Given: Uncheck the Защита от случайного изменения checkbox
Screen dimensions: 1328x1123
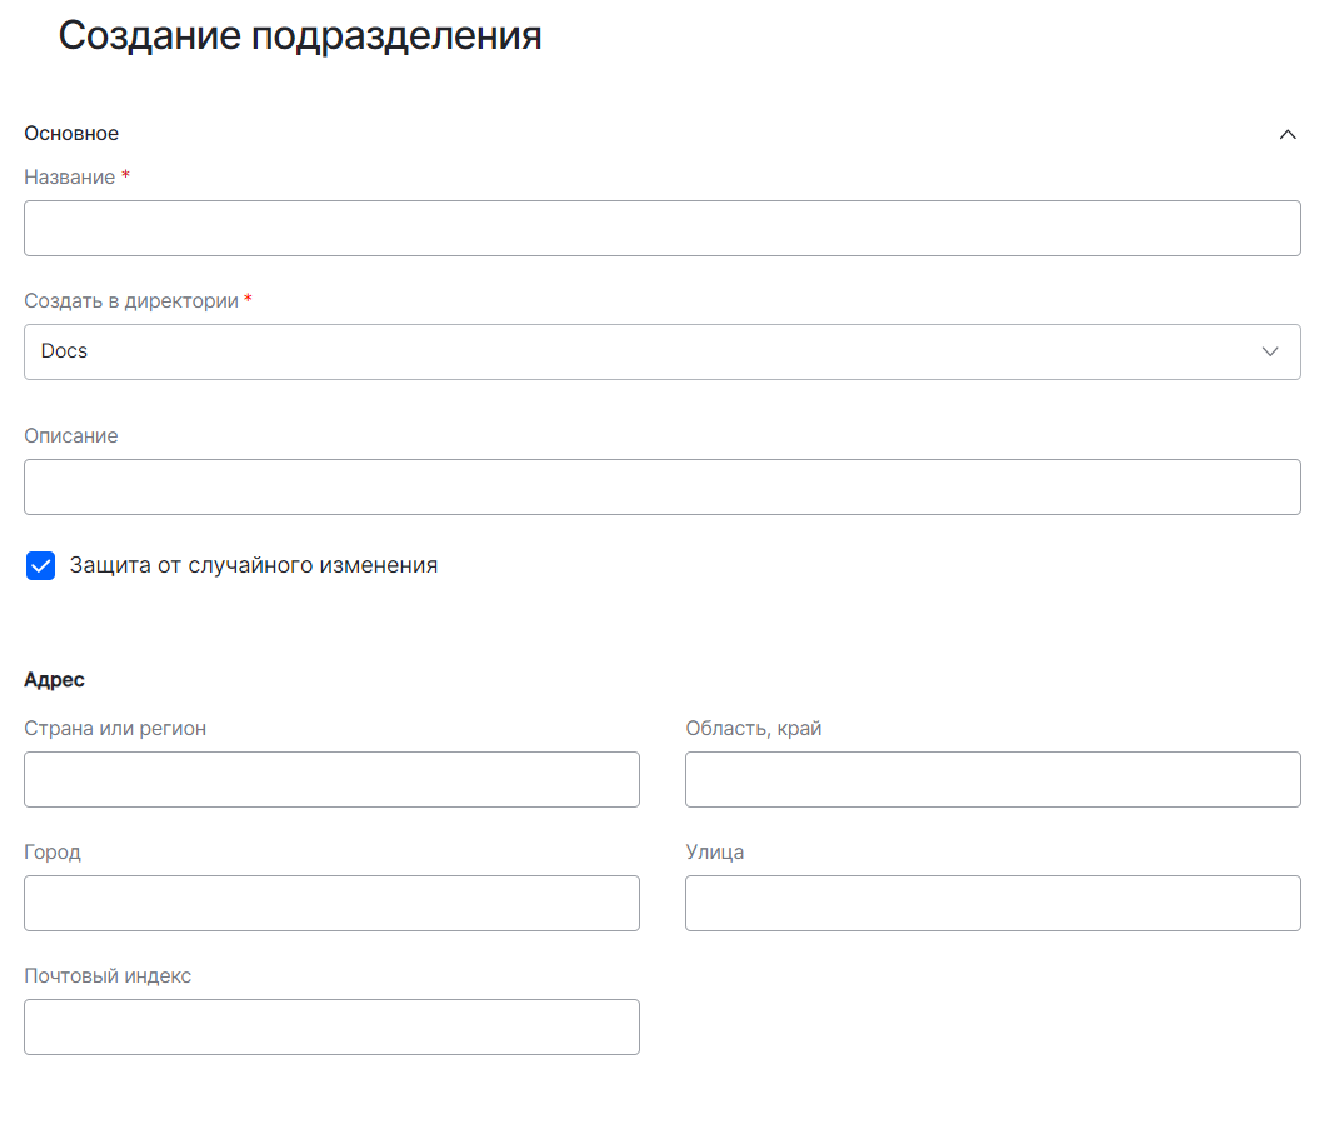Looking at the screenshot, I should (40, 566).
